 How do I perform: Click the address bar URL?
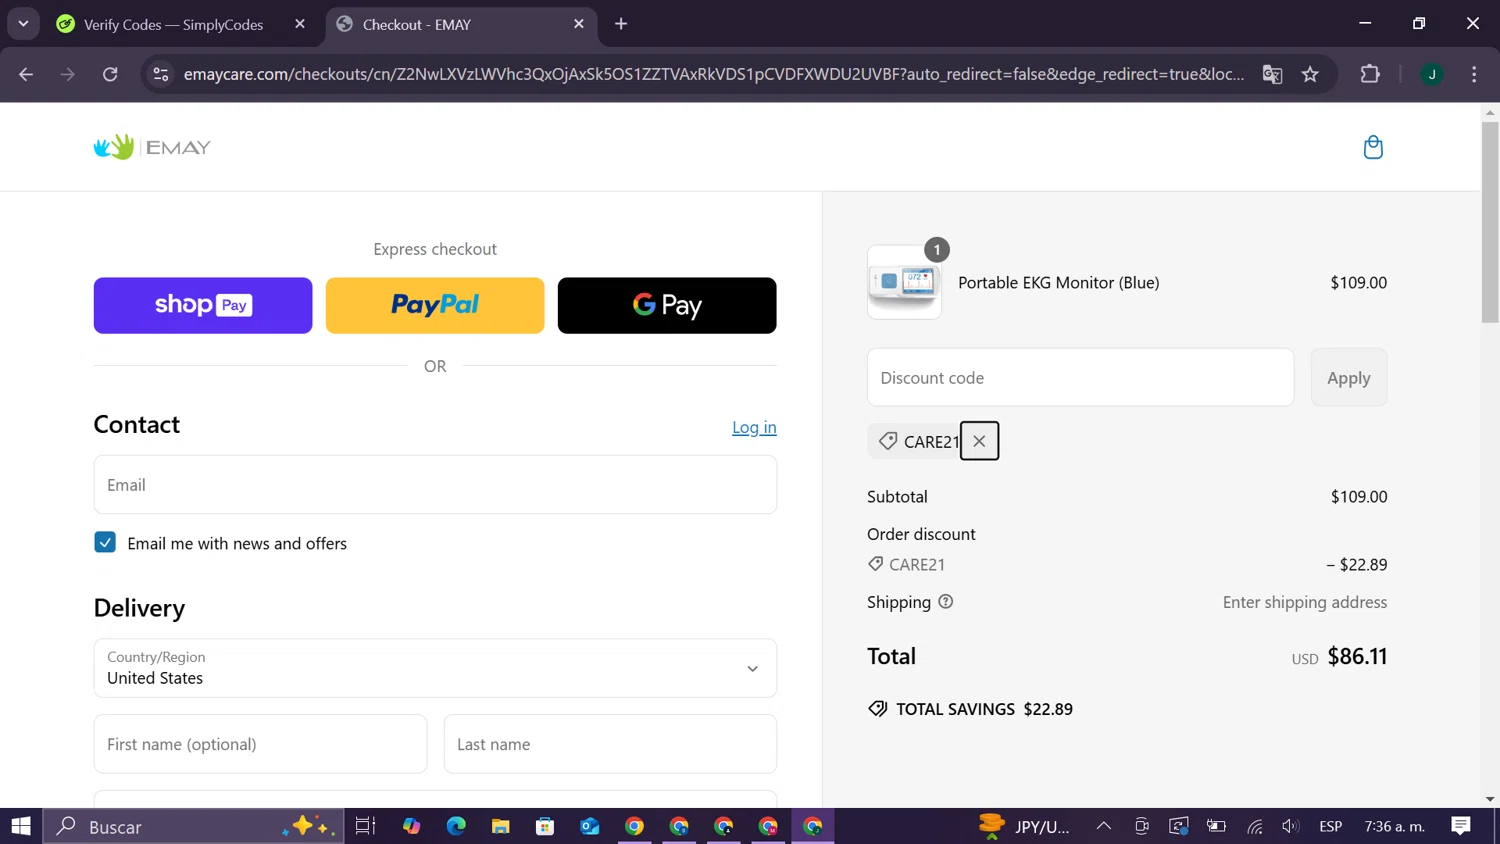coord(714,74)
